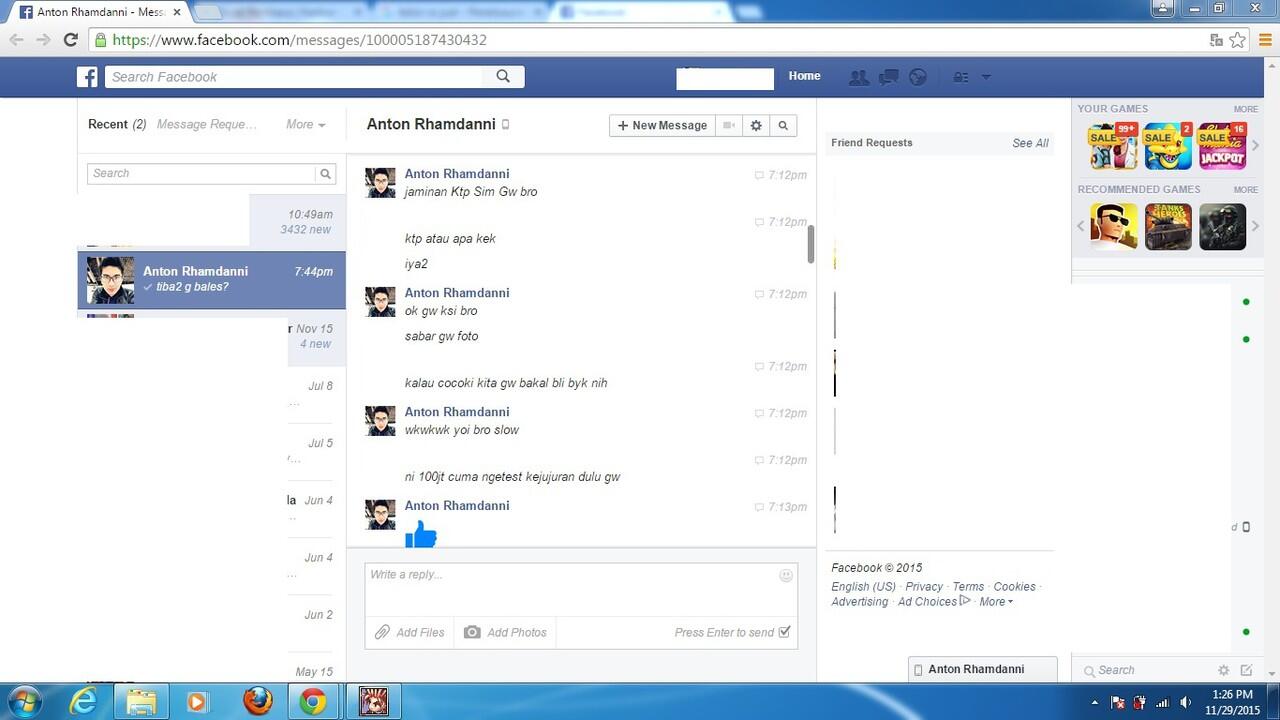Viewport: 1280px width, 720px height.
Task: Click the chat sidebar compose icon
Action: coord(1246,670)
